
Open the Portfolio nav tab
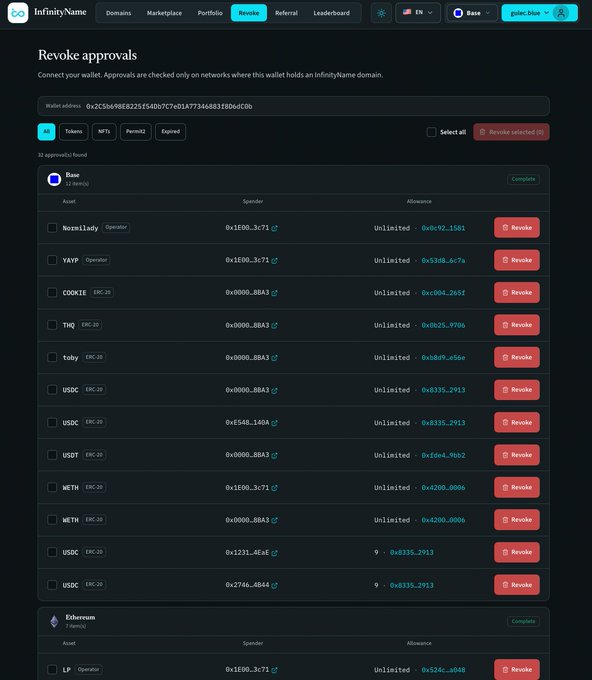[x=210, y=13]
